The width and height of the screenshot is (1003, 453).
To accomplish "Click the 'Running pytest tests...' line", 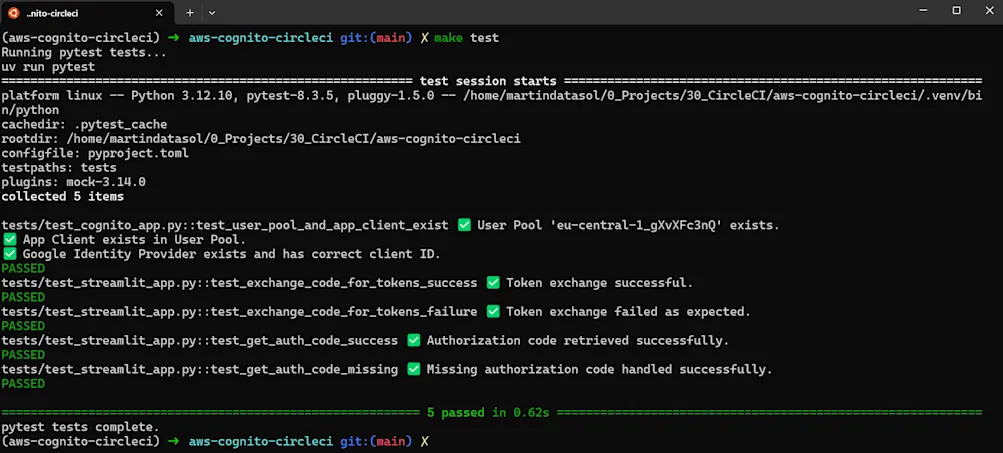I will [x=84, y=52].
